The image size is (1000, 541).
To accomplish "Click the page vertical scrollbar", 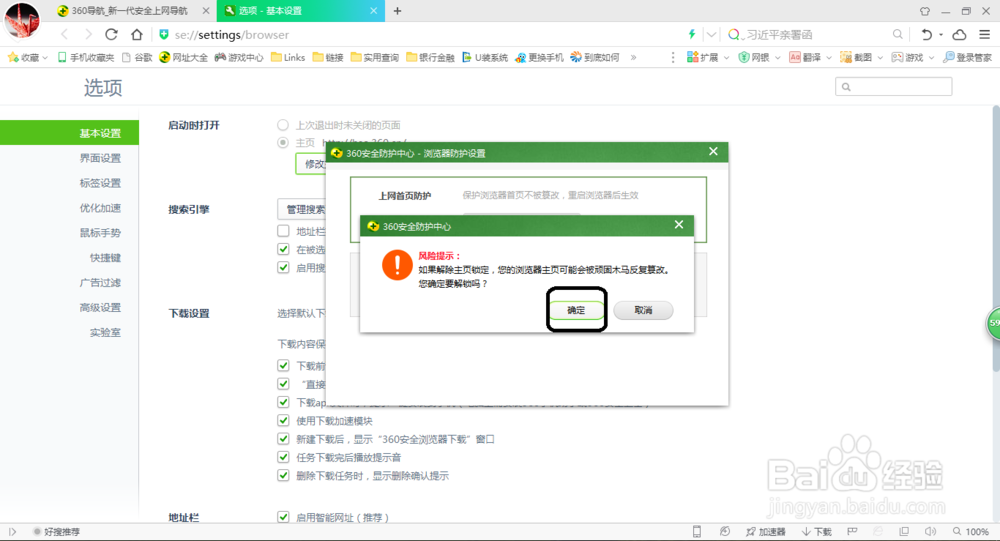I will tap(996, 239).
